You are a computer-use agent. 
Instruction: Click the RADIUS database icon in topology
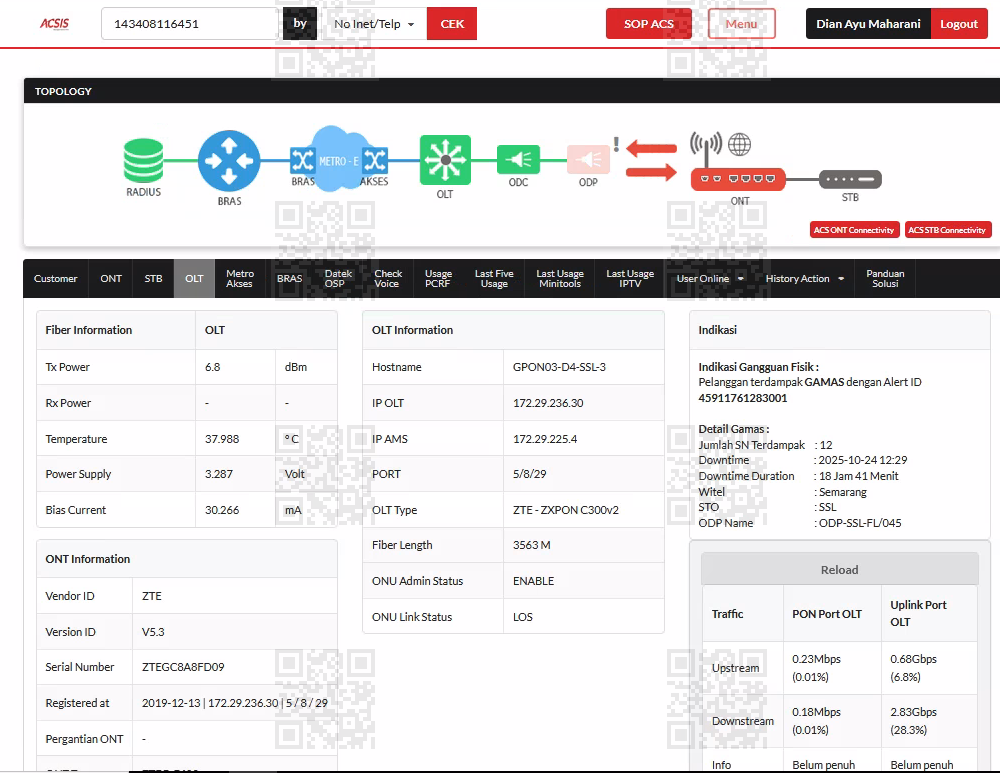143,160
